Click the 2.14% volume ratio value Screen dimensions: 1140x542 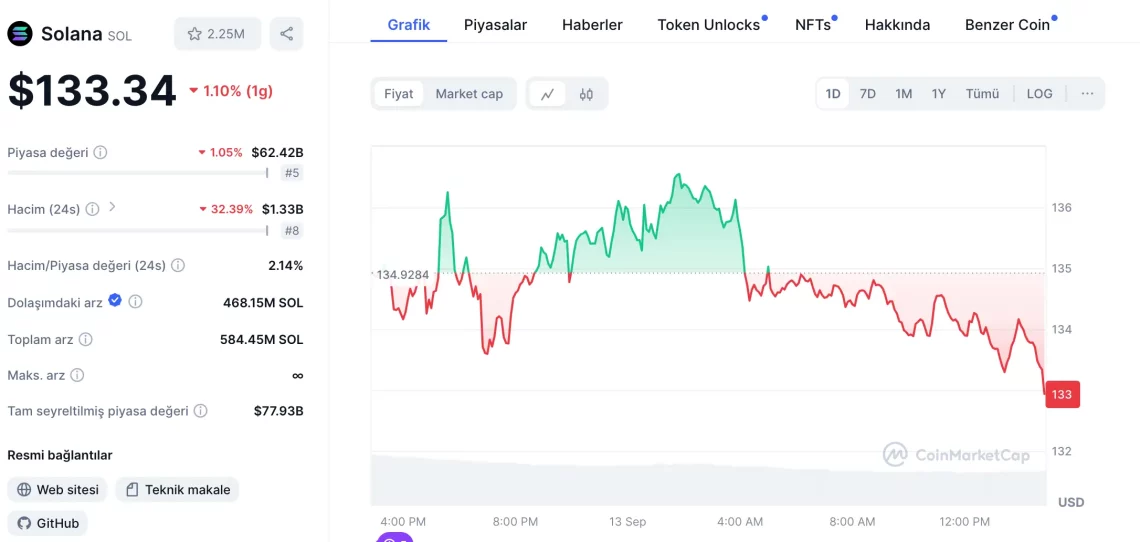pos(286,266)
